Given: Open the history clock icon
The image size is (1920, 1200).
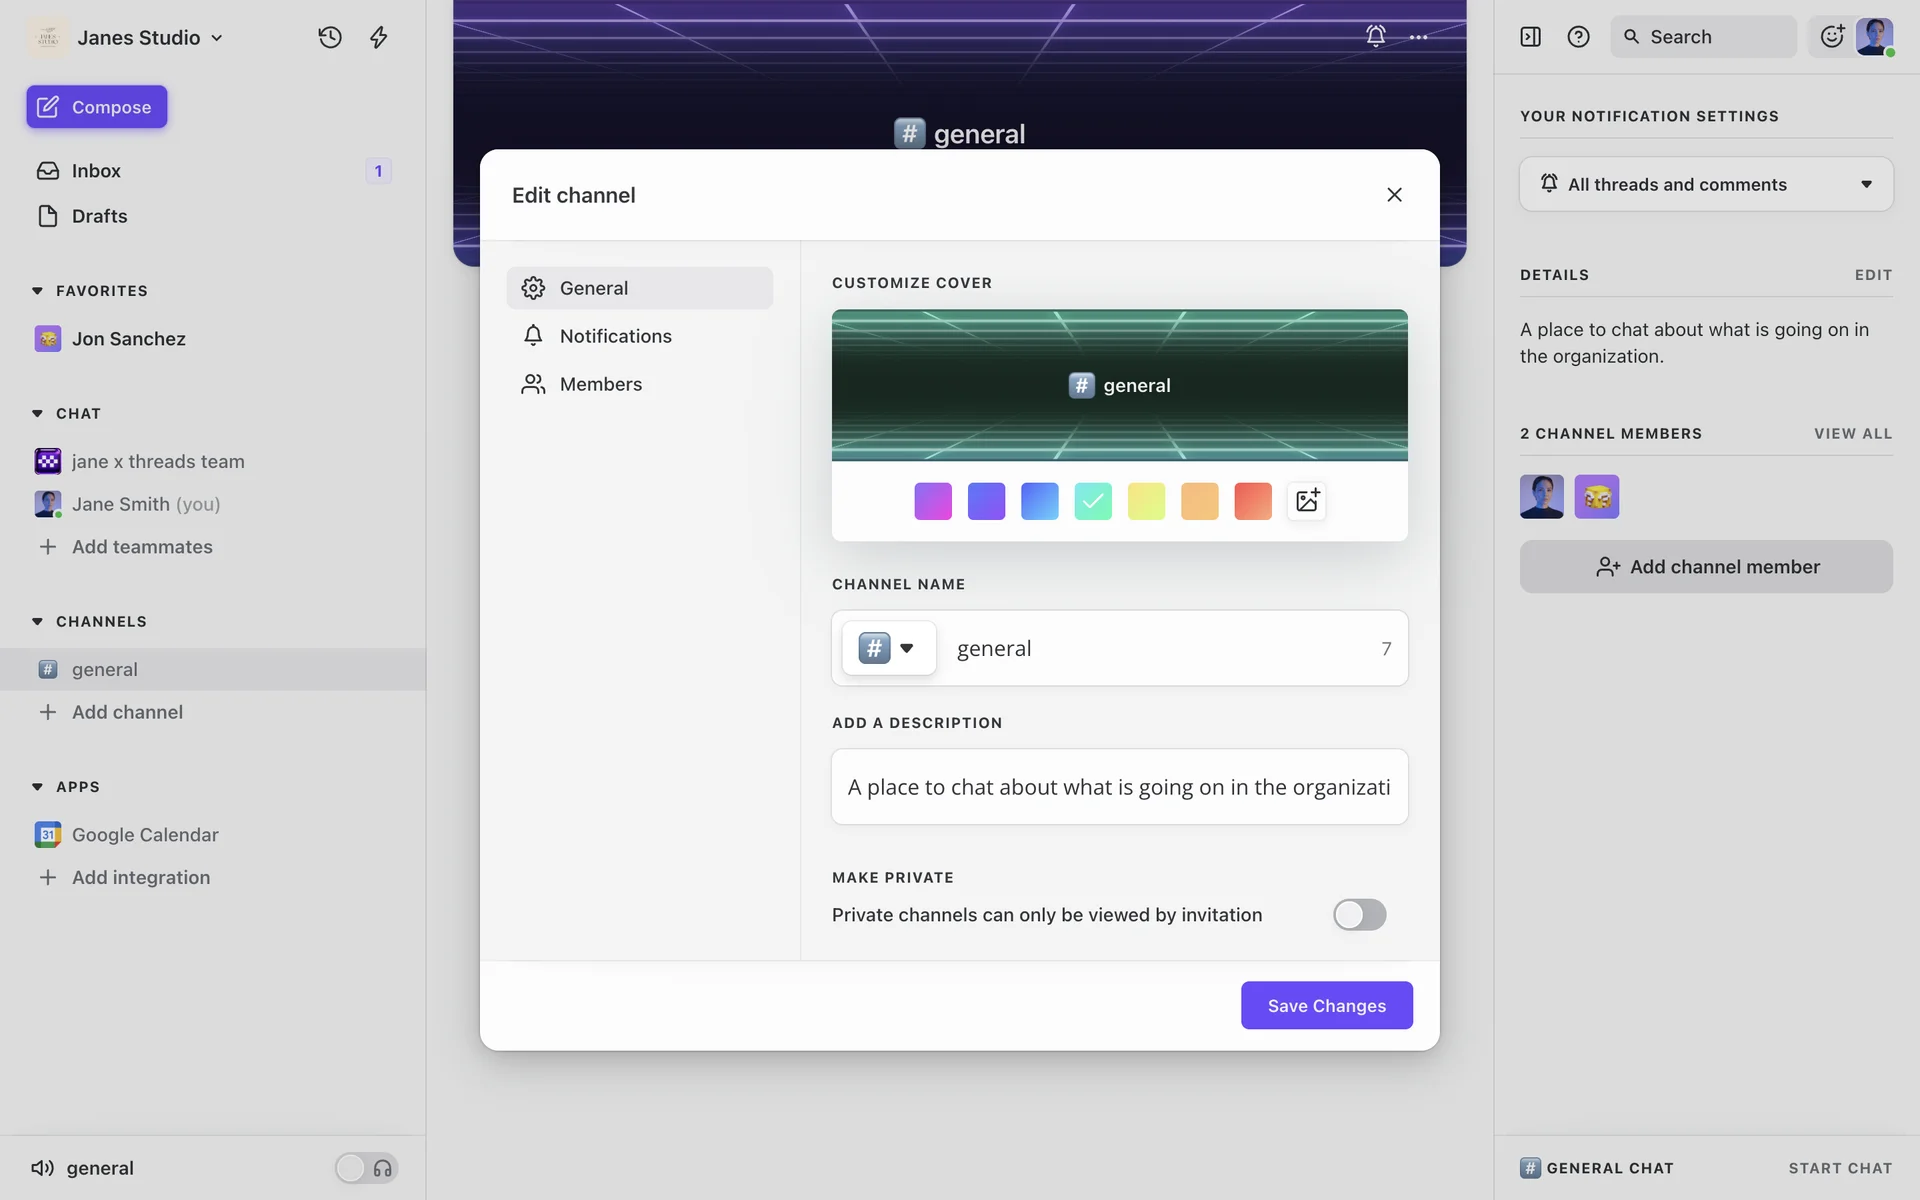Looking at the screenshot, I should pyautogui.click(x=330, y=37).
